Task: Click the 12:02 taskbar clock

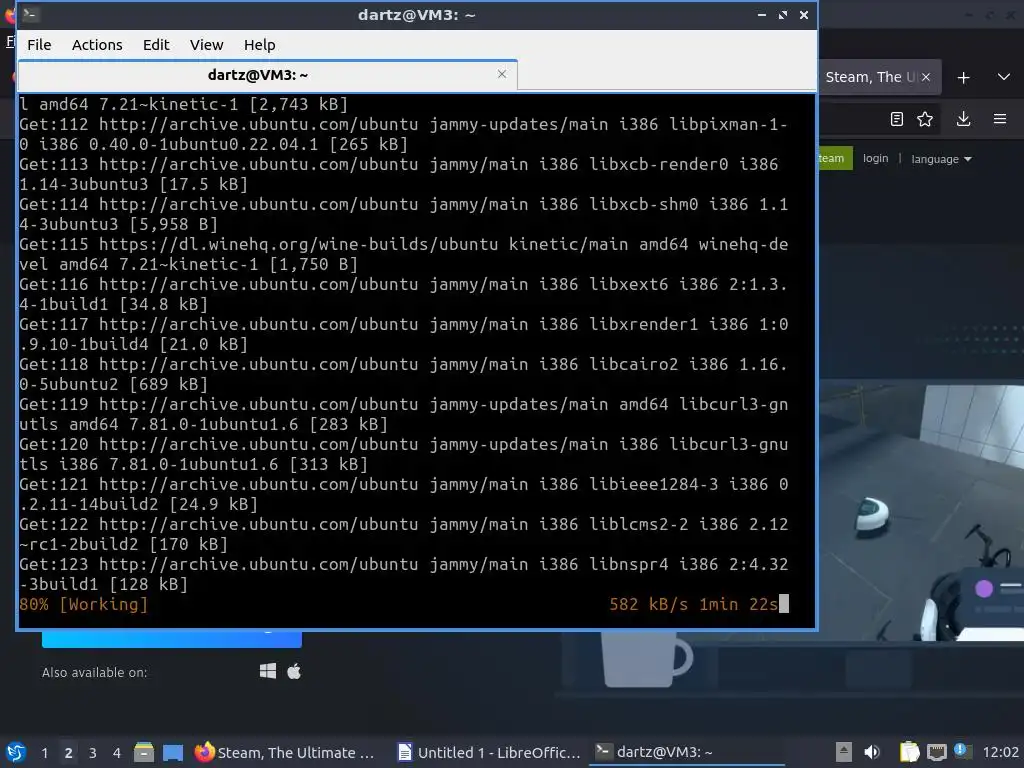Action: 1000,752
